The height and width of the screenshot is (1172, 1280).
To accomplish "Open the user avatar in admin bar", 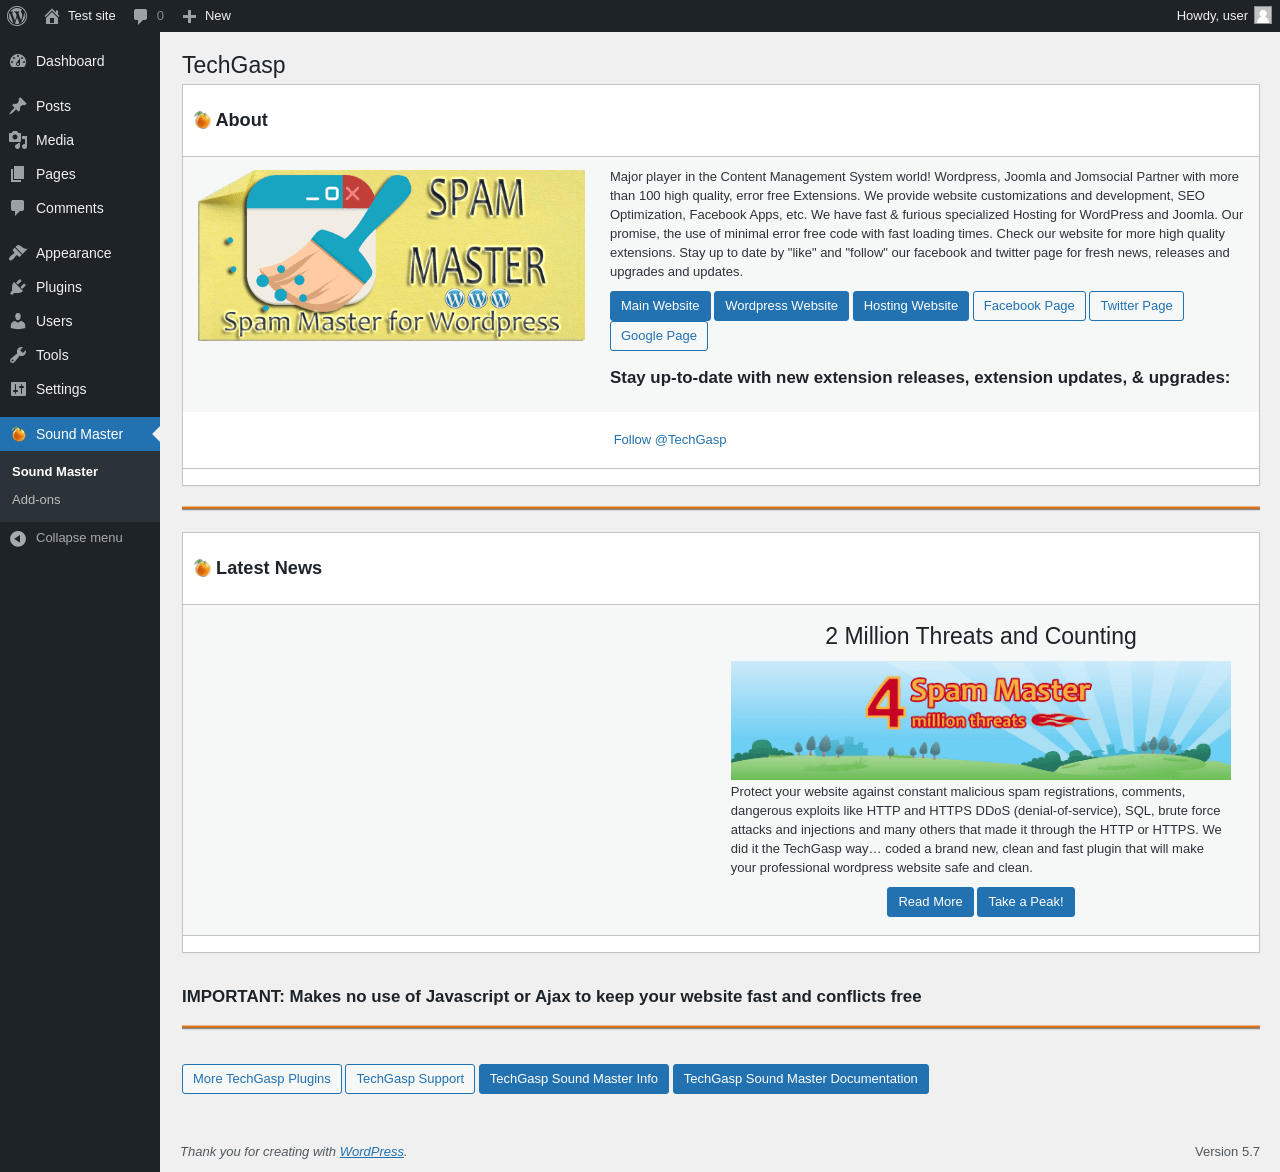I will click(1263, 15).
